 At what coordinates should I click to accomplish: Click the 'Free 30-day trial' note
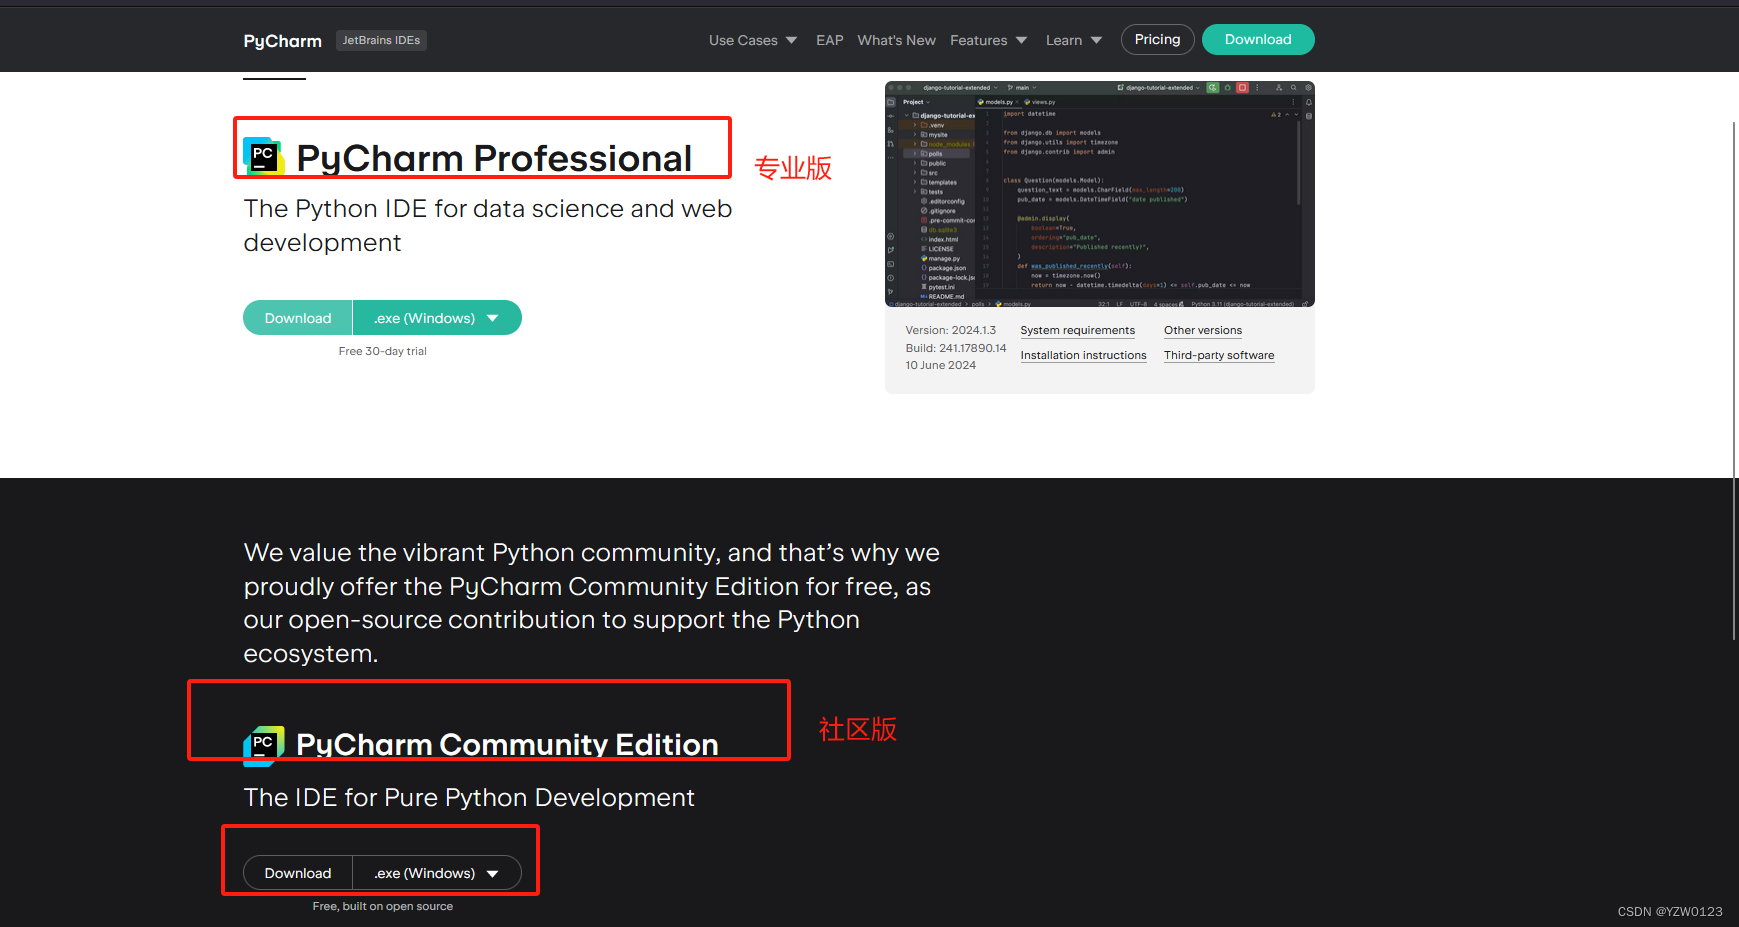pos(382,351)
